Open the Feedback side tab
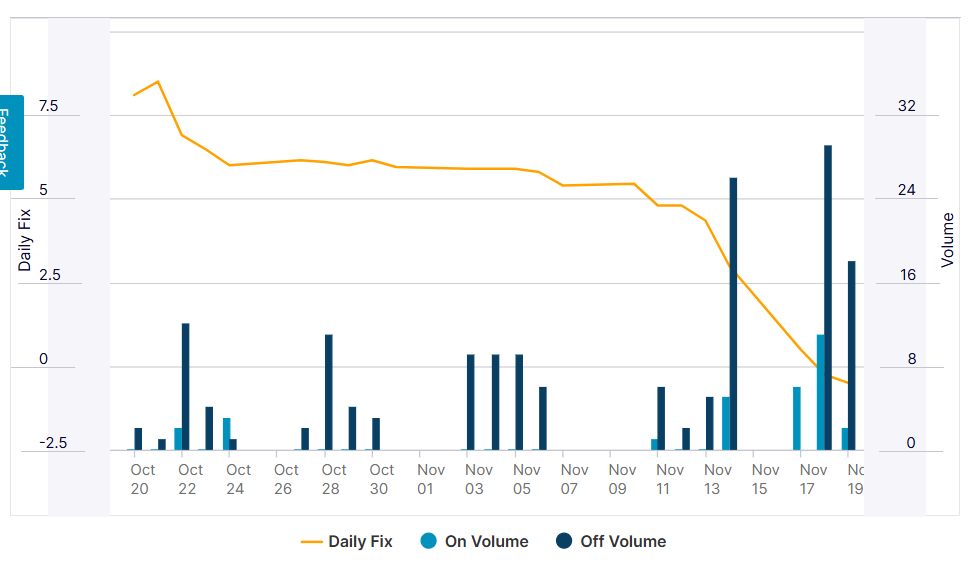This screenshot has height=562, width=970. (11, 141)
